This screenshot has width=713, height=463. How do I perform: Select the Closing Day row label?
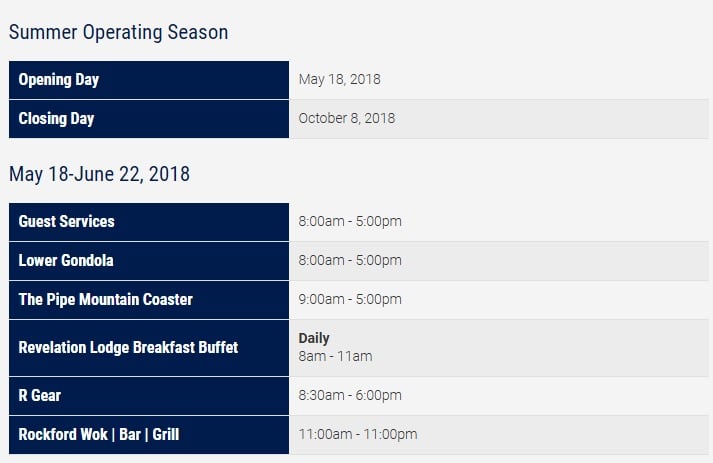pyautogui.click(x=56, y=119)
